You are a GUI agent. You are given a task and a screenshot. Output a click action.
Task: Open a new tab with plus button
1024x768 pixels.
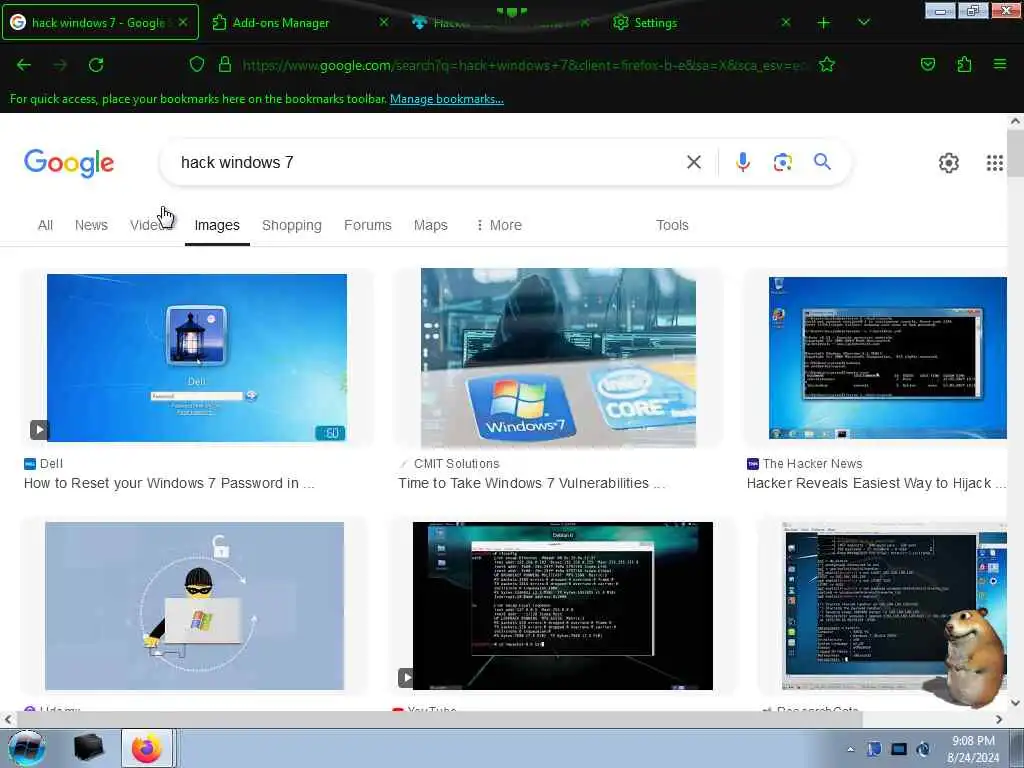824,23
